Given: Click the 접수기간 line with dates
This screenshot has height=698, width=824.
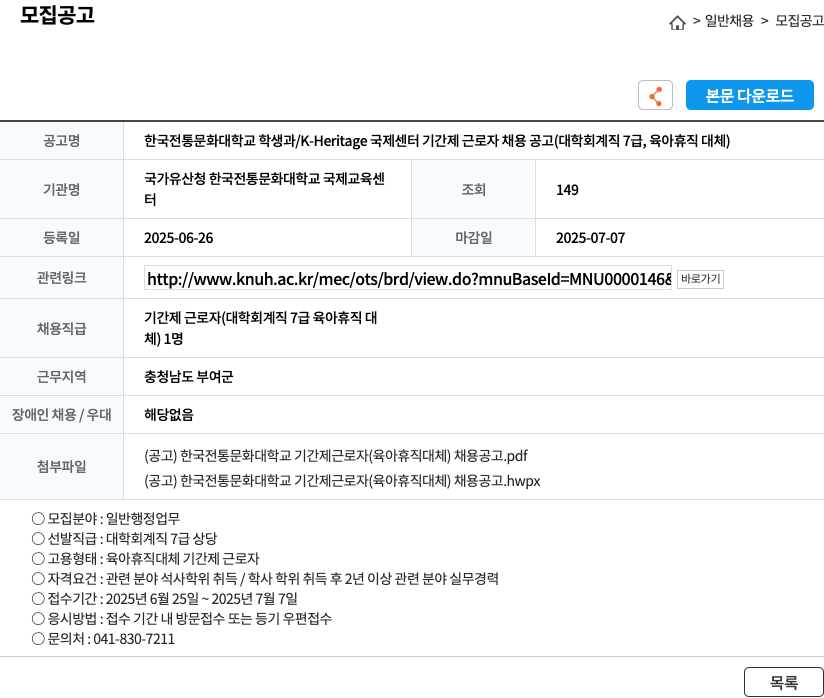Looking at the screenshot, I should (x=164, y=599).
